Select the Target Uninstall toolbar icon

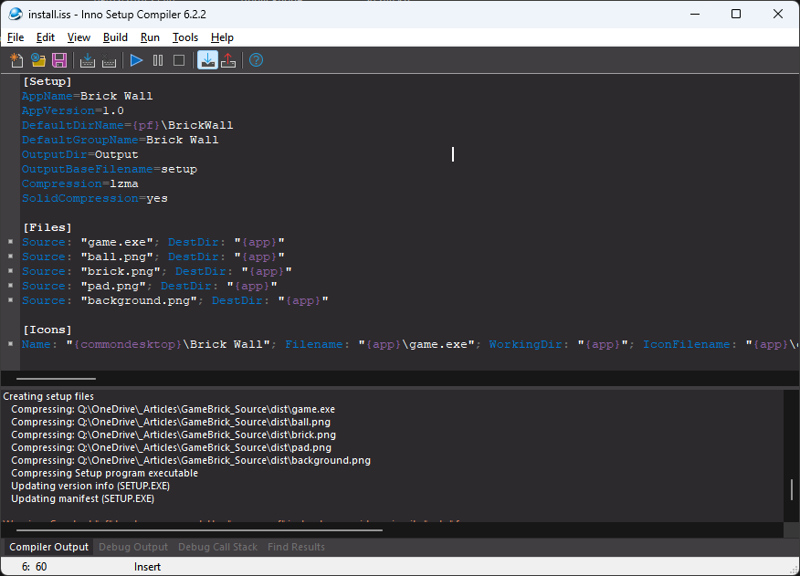coord(228,61)
